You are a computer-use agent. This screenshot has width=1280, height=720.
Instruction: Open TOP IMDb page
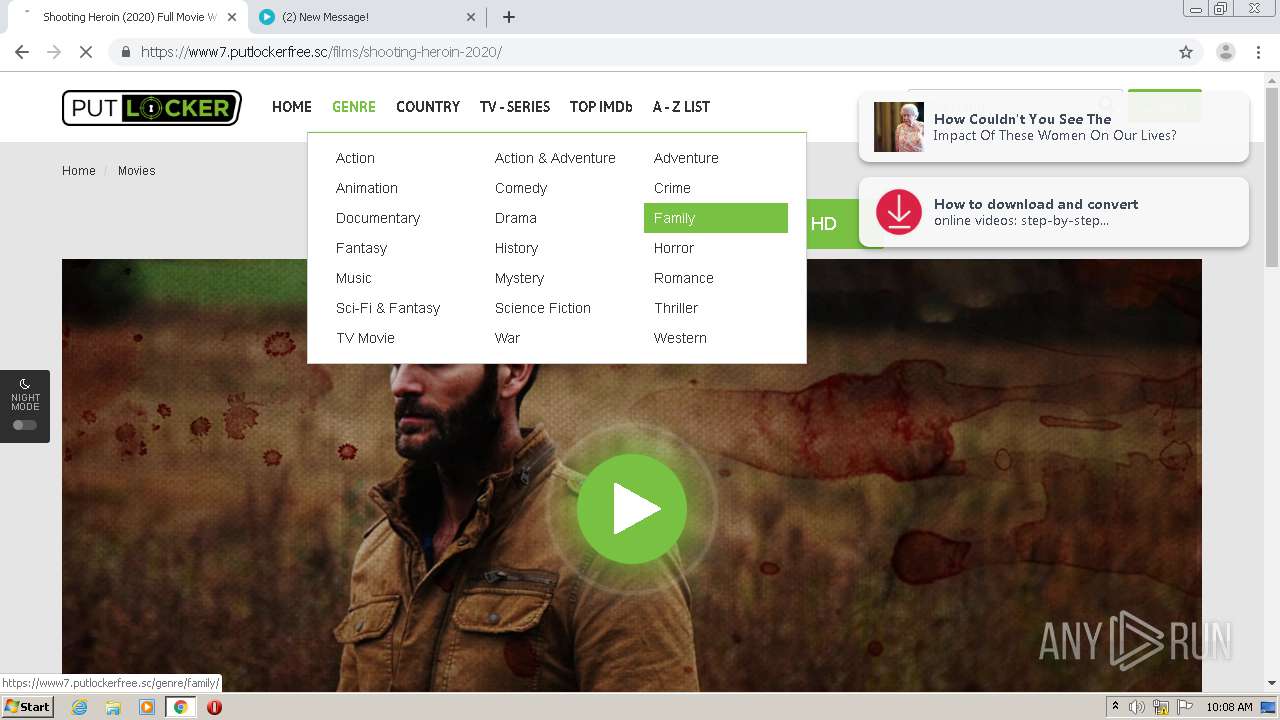coord(601,107)
